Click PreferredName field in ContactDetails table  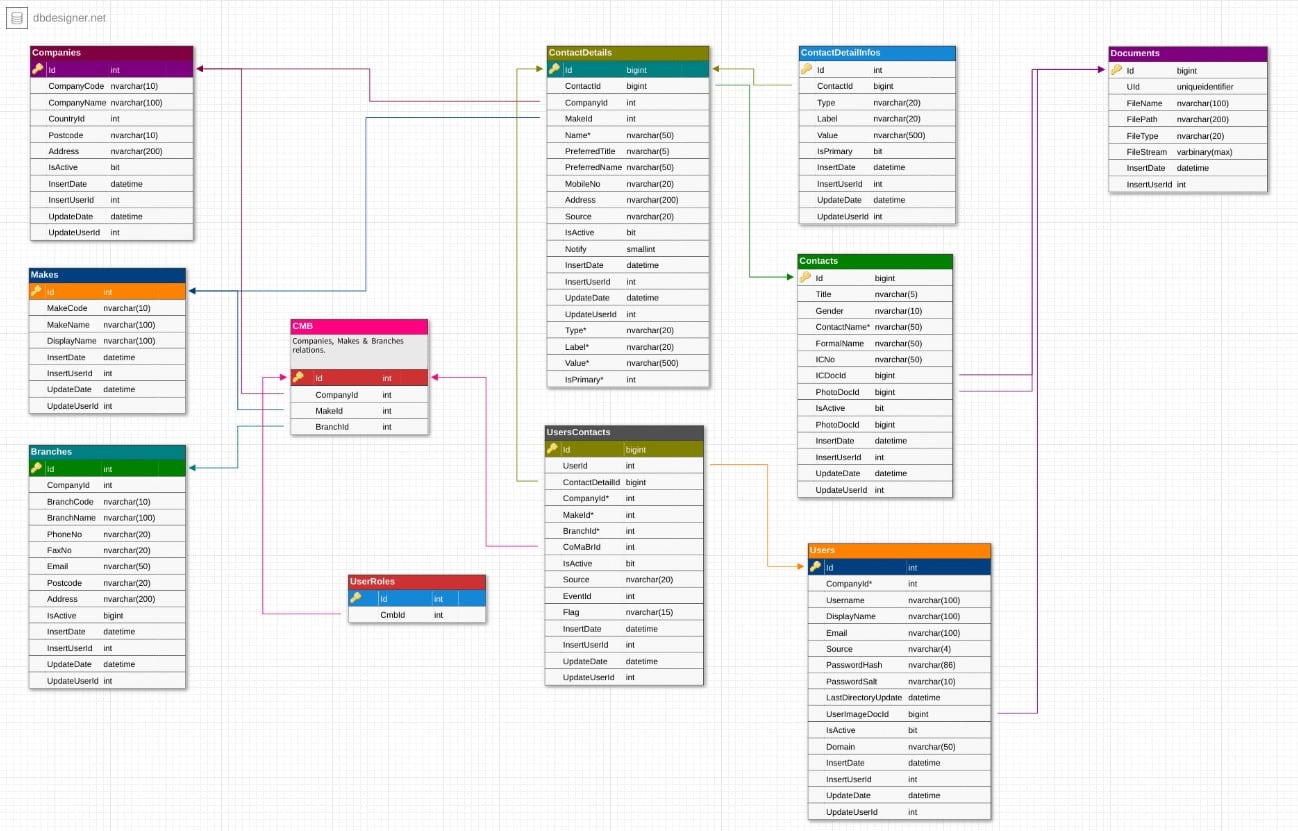[x=627, y=167]
